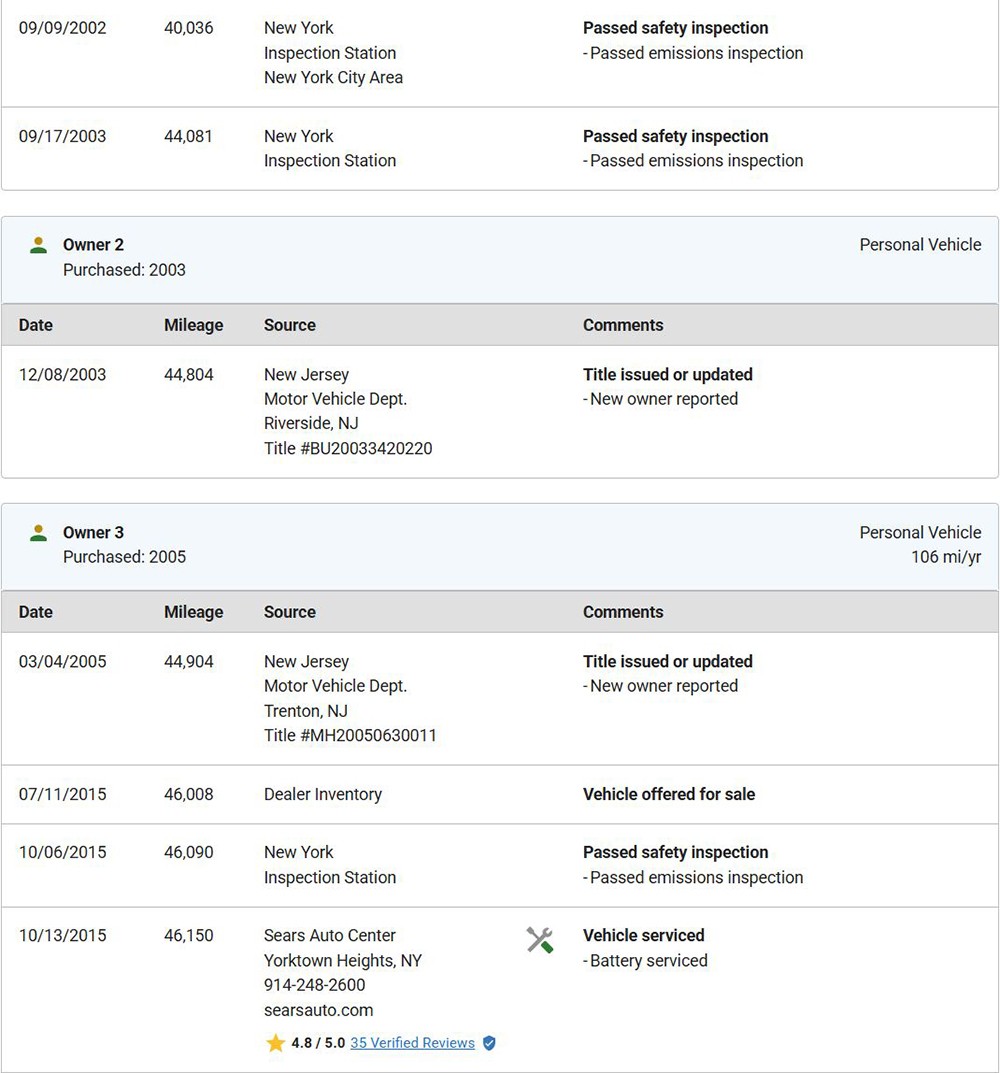Select the Owner 2 section header

(x=500, y=260)
